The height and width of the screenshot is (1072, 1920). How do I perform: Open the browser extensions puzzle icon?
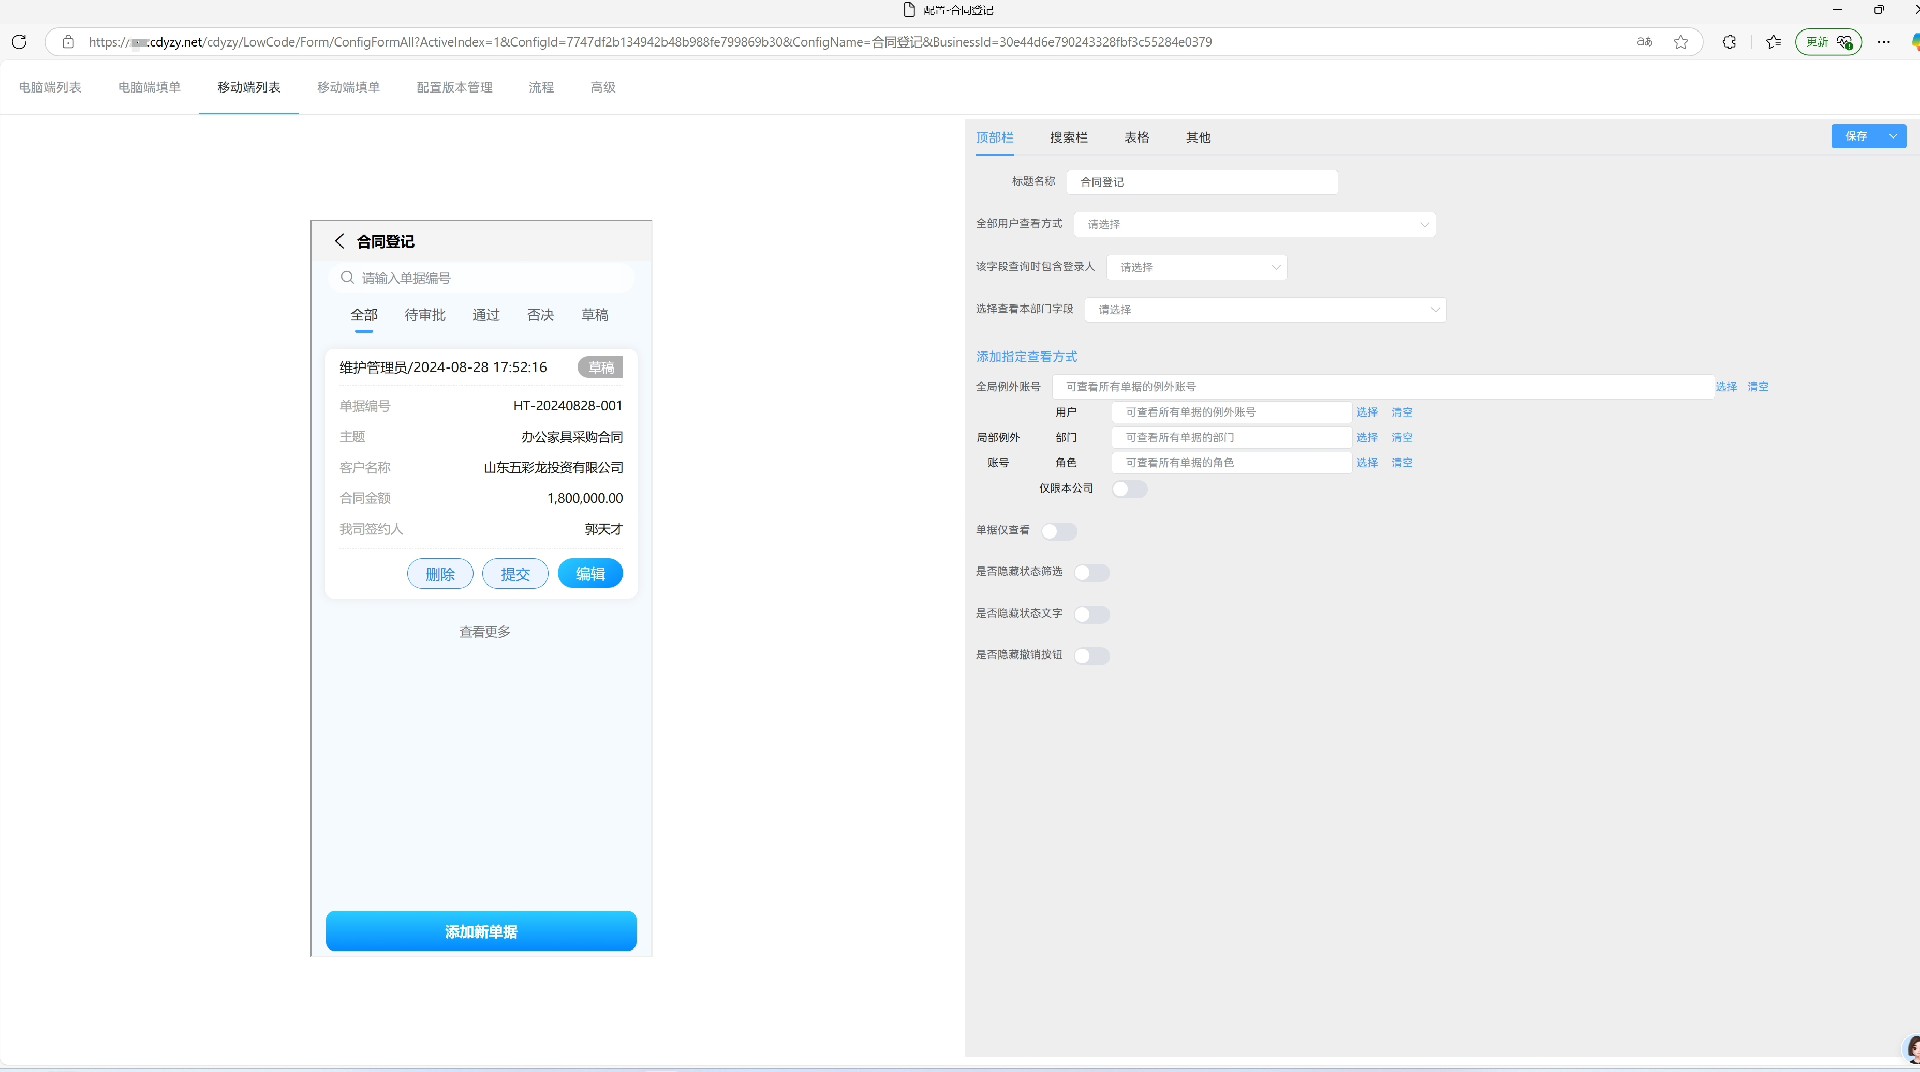(x=1729, y=42)
